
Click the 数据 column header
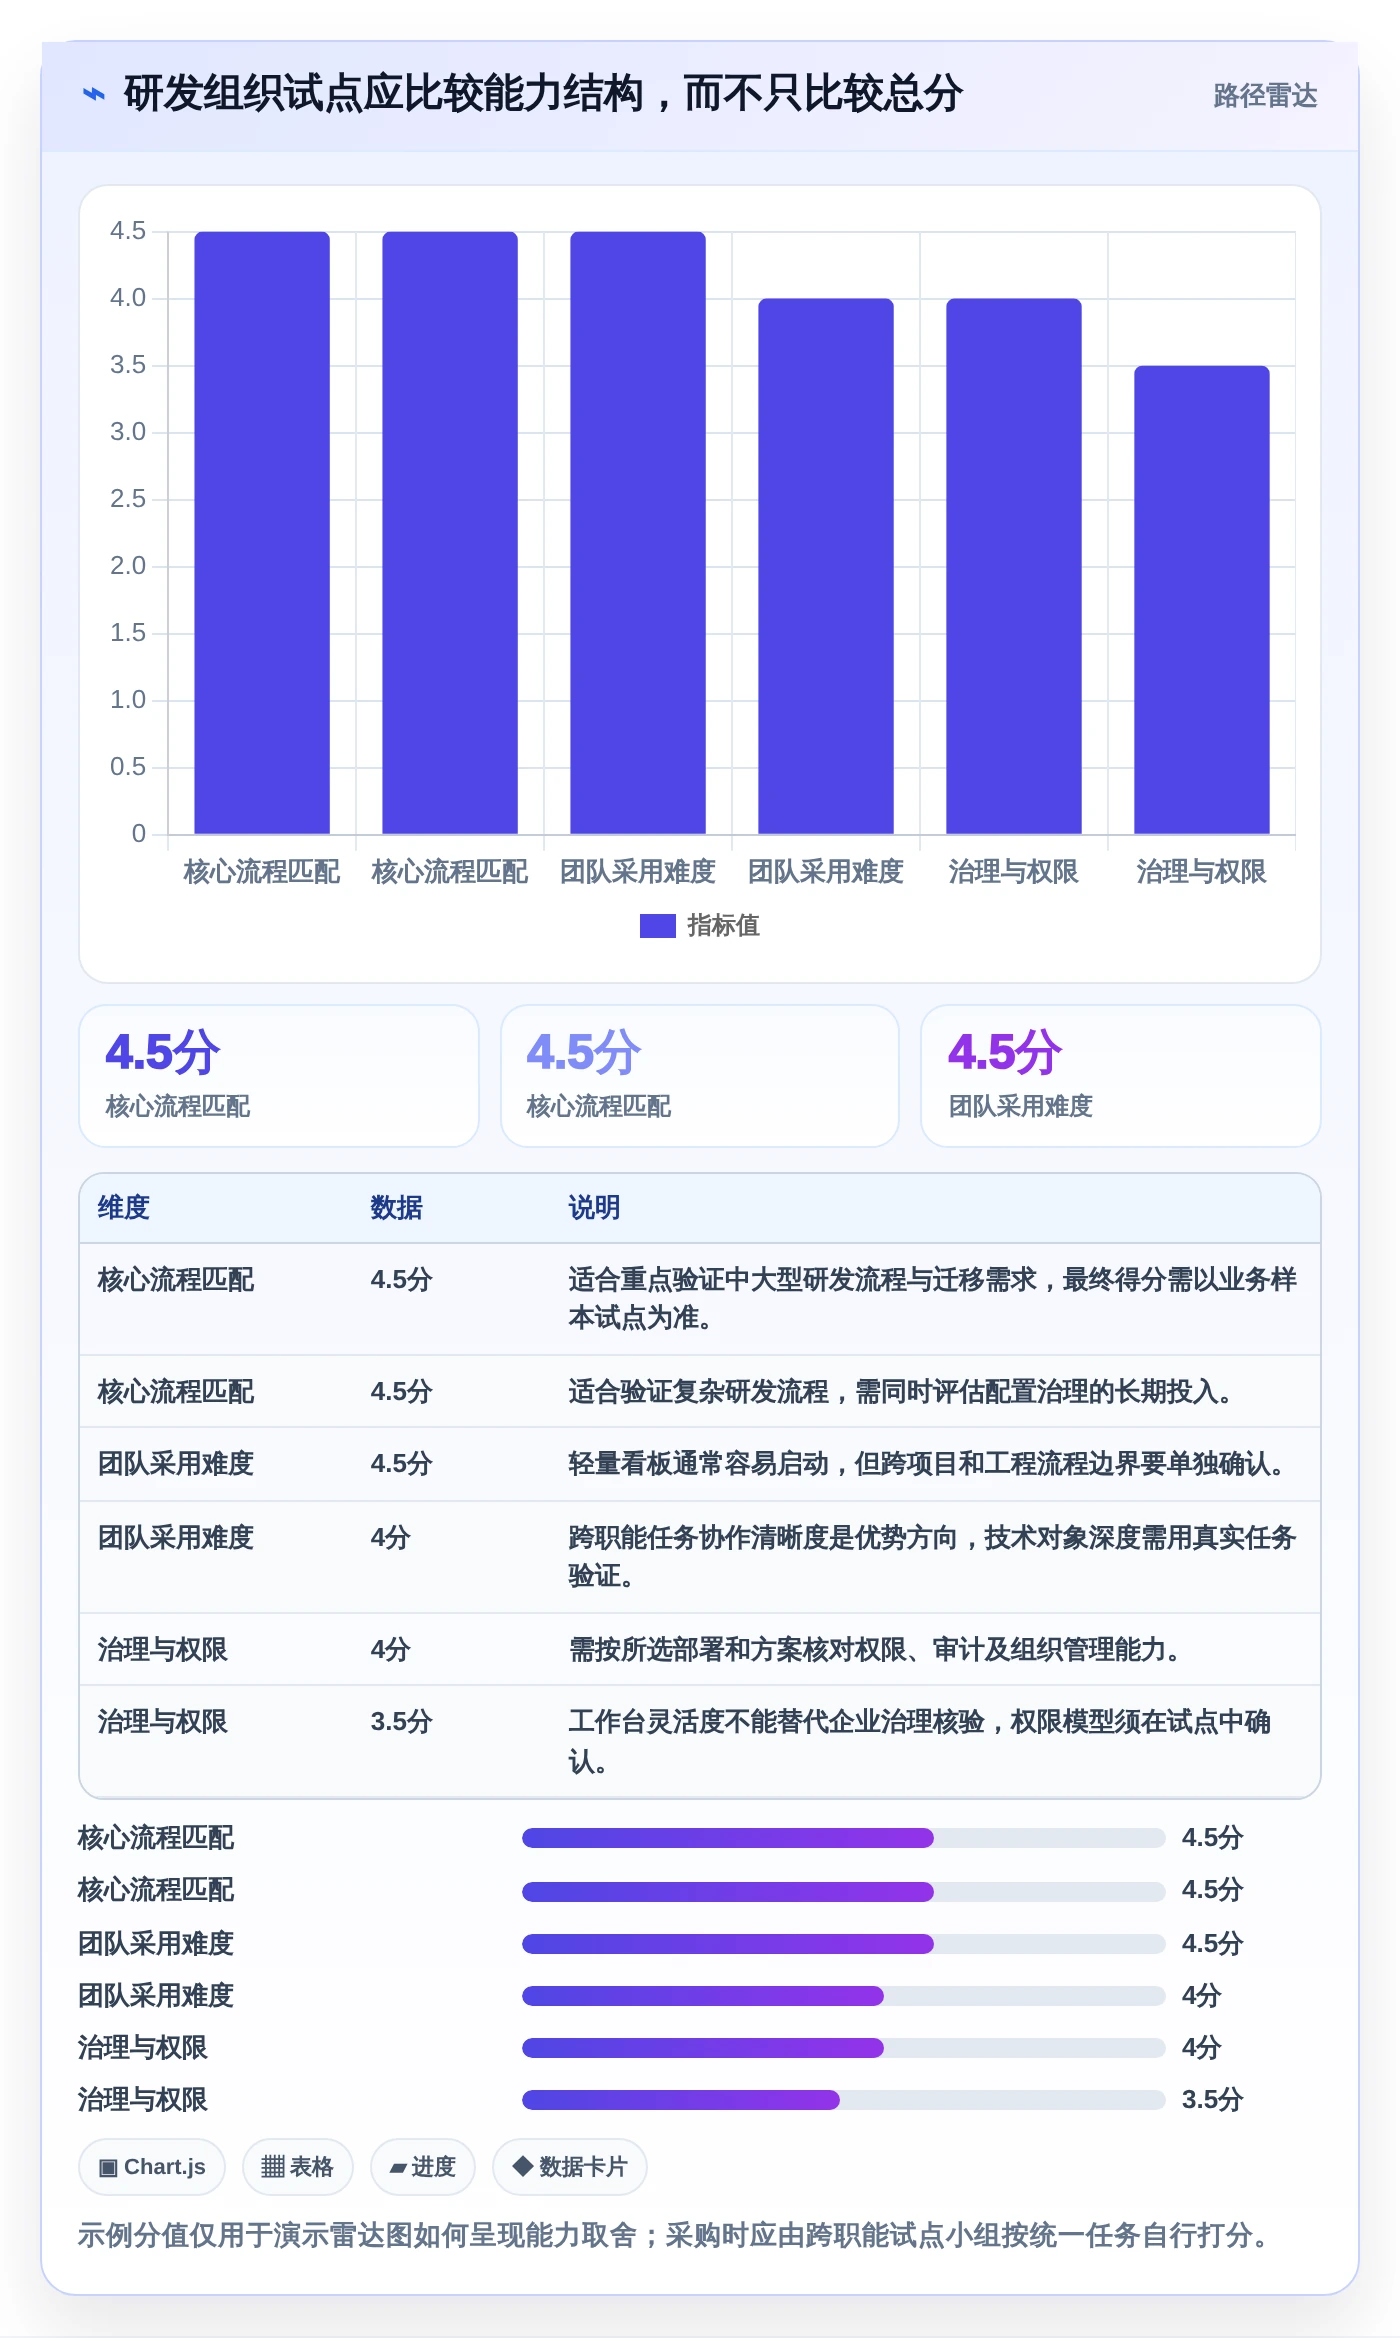click(396, 1208)
